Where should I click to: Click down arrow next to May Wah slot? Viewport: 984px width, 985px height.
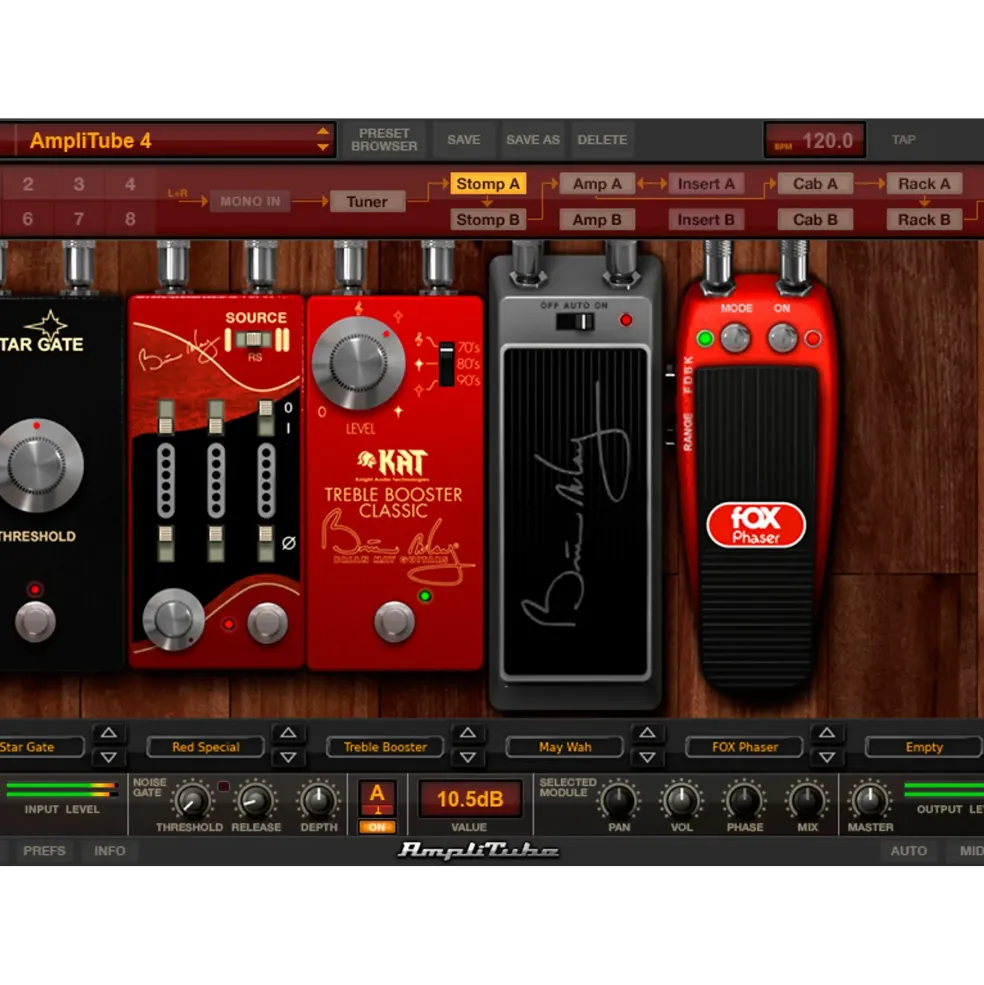point(648,758)
